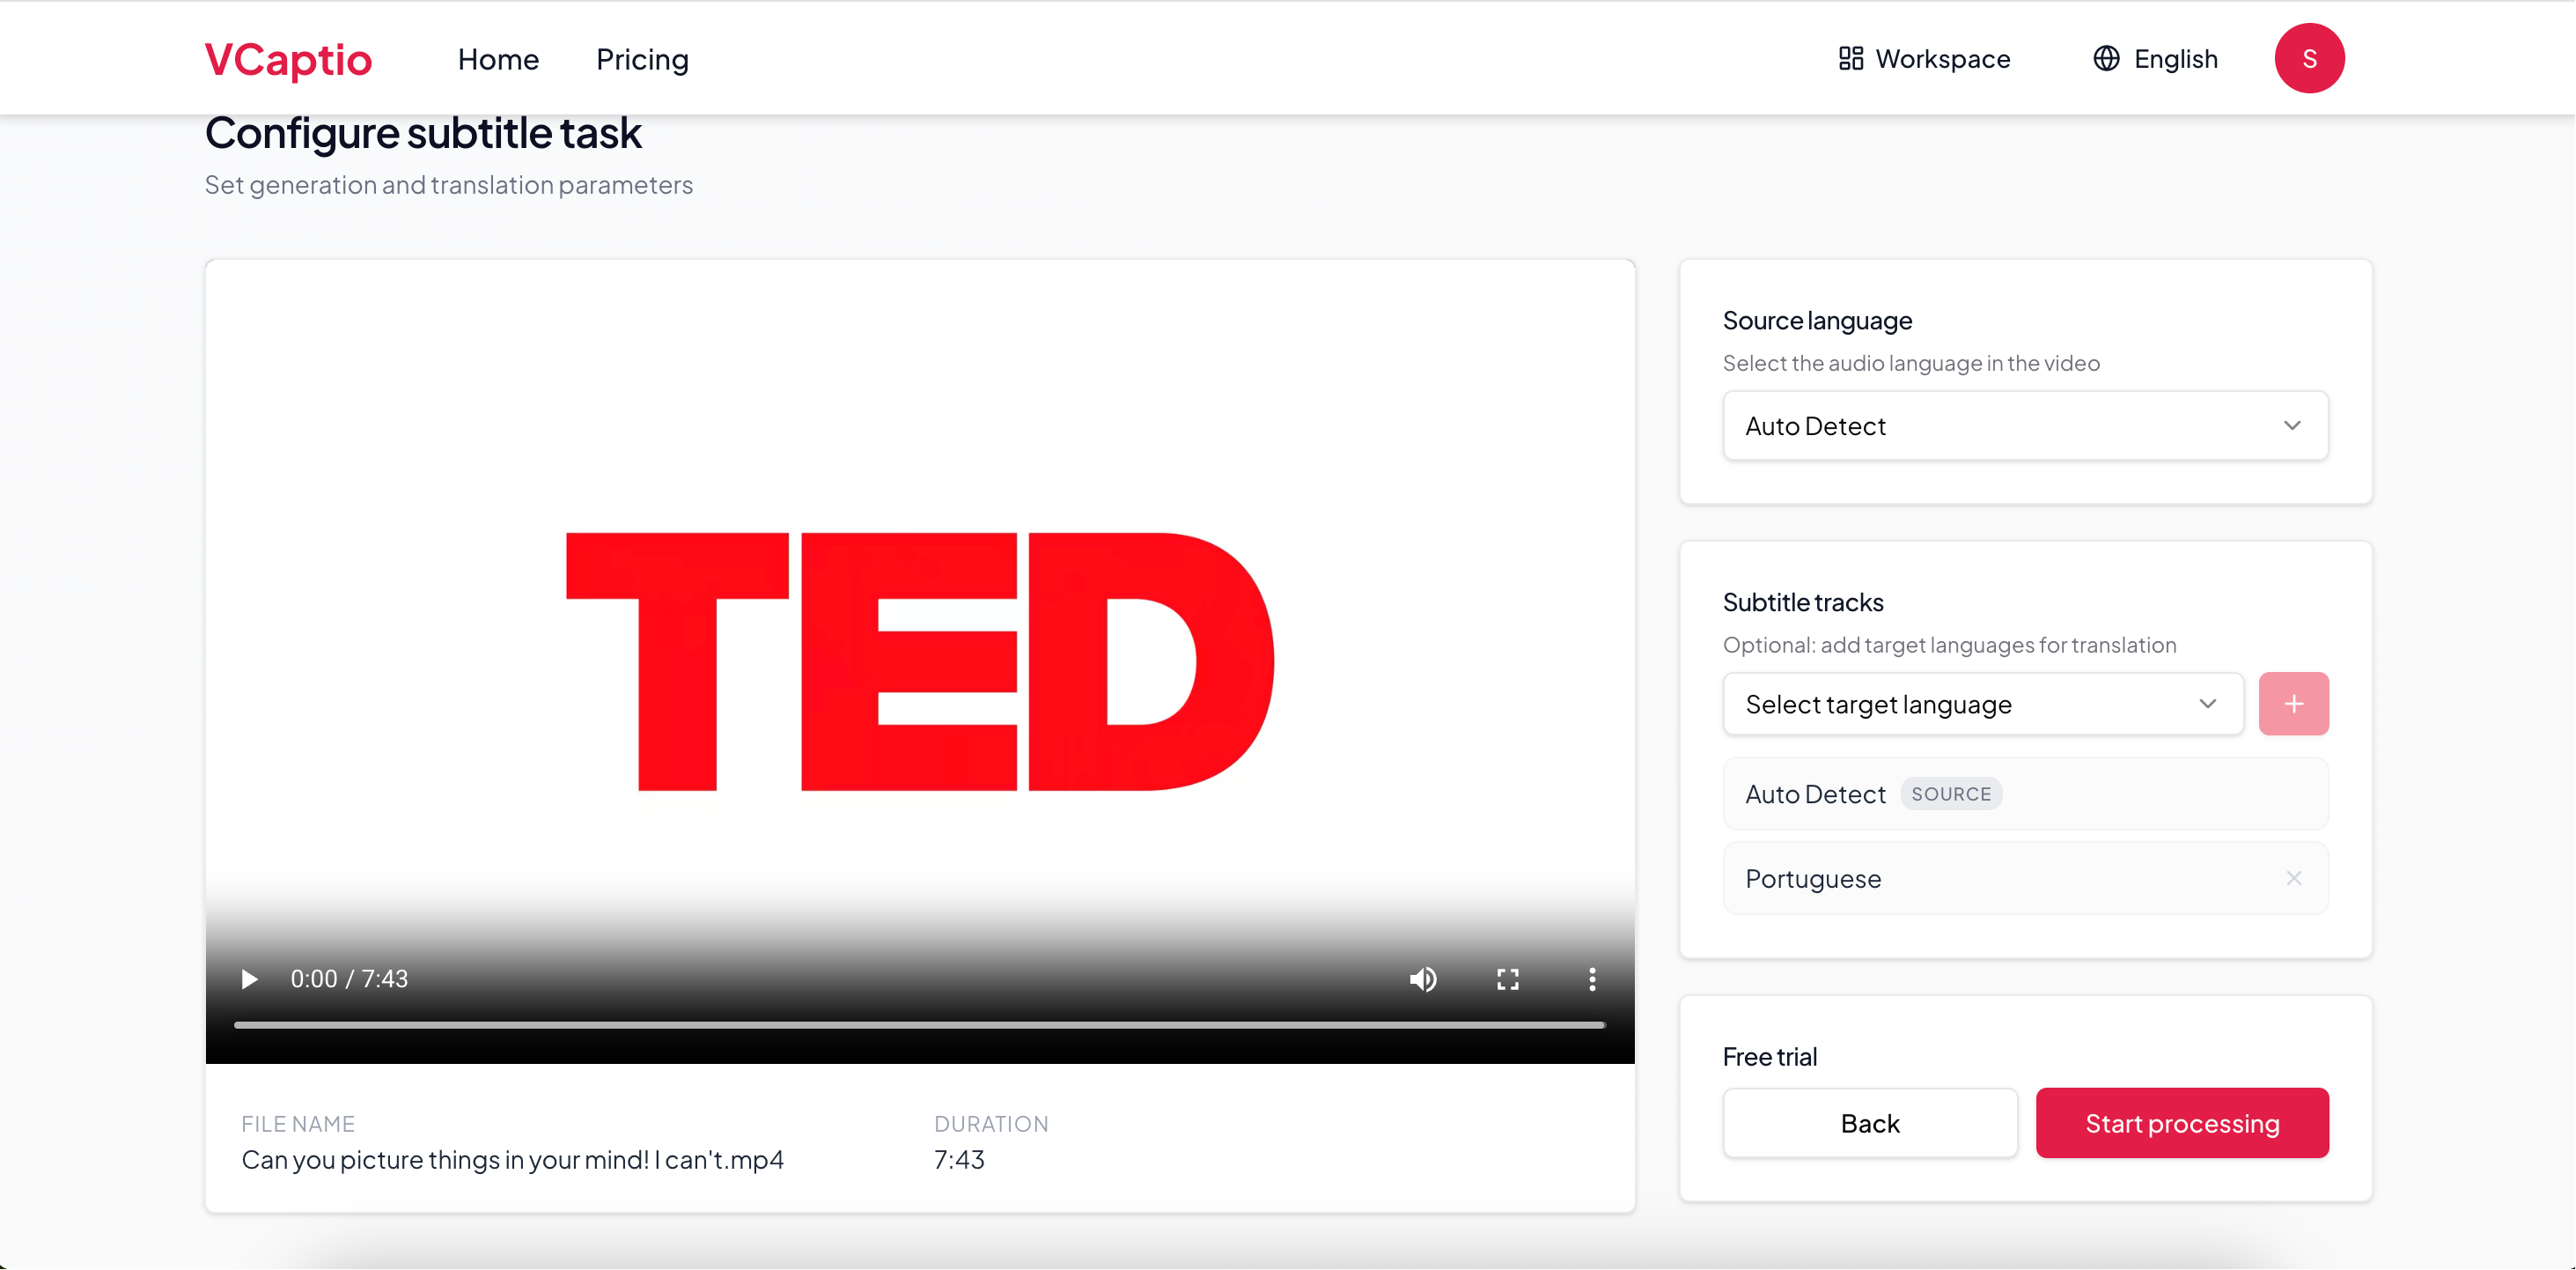Open the Pricing page
This screenshot has width=2576, height=1270.
point(642,58)
